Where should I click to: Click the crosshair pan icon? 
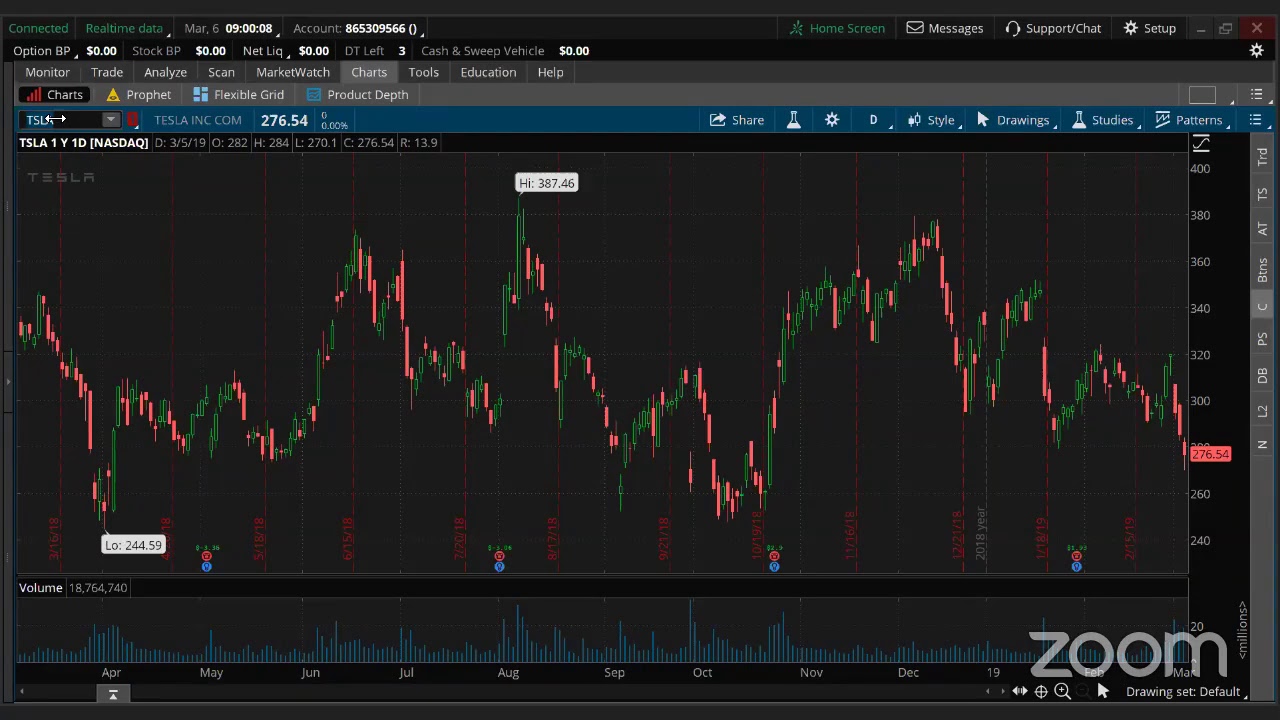pos(1041,692)
